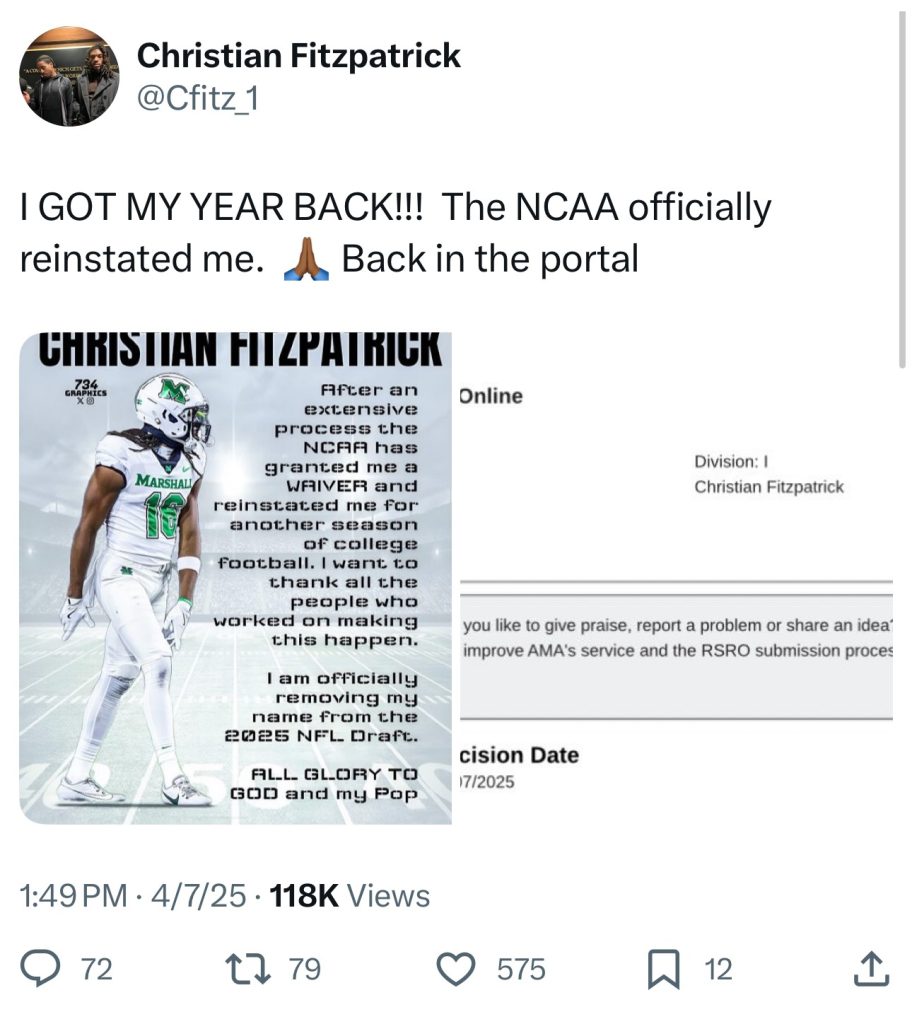Click the 1:49 PM timestamp
The image size is (912, 1024).
(74, 895)
